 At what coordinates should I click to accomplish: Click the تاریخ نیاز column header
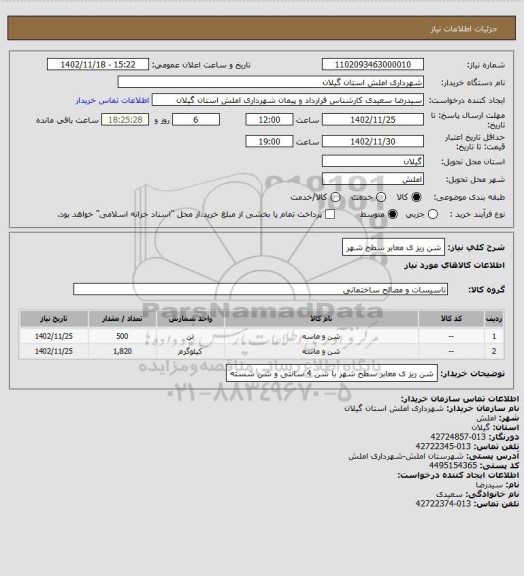coord(54,318)
